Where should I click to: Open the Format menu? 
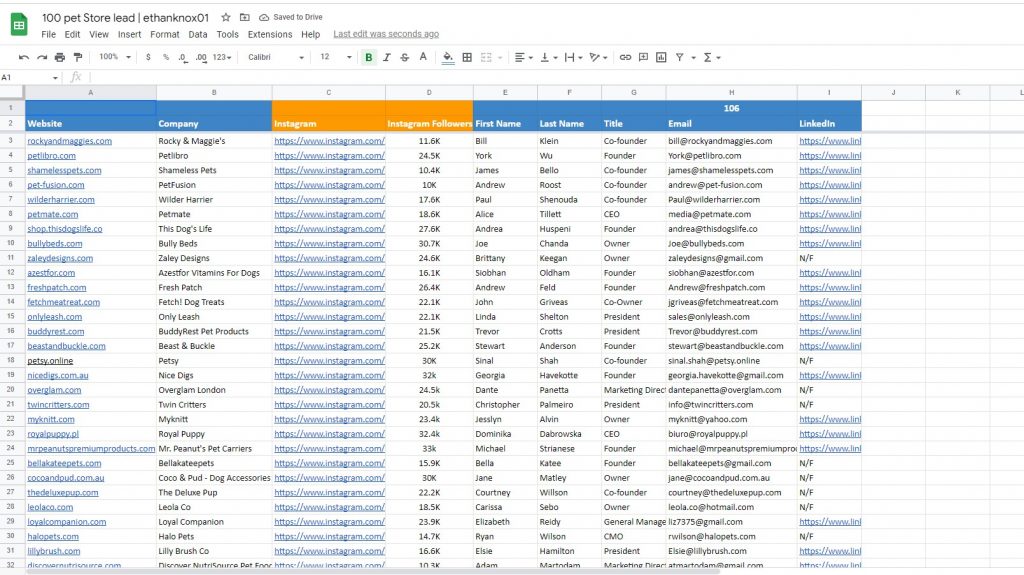[x=165, y=35]
